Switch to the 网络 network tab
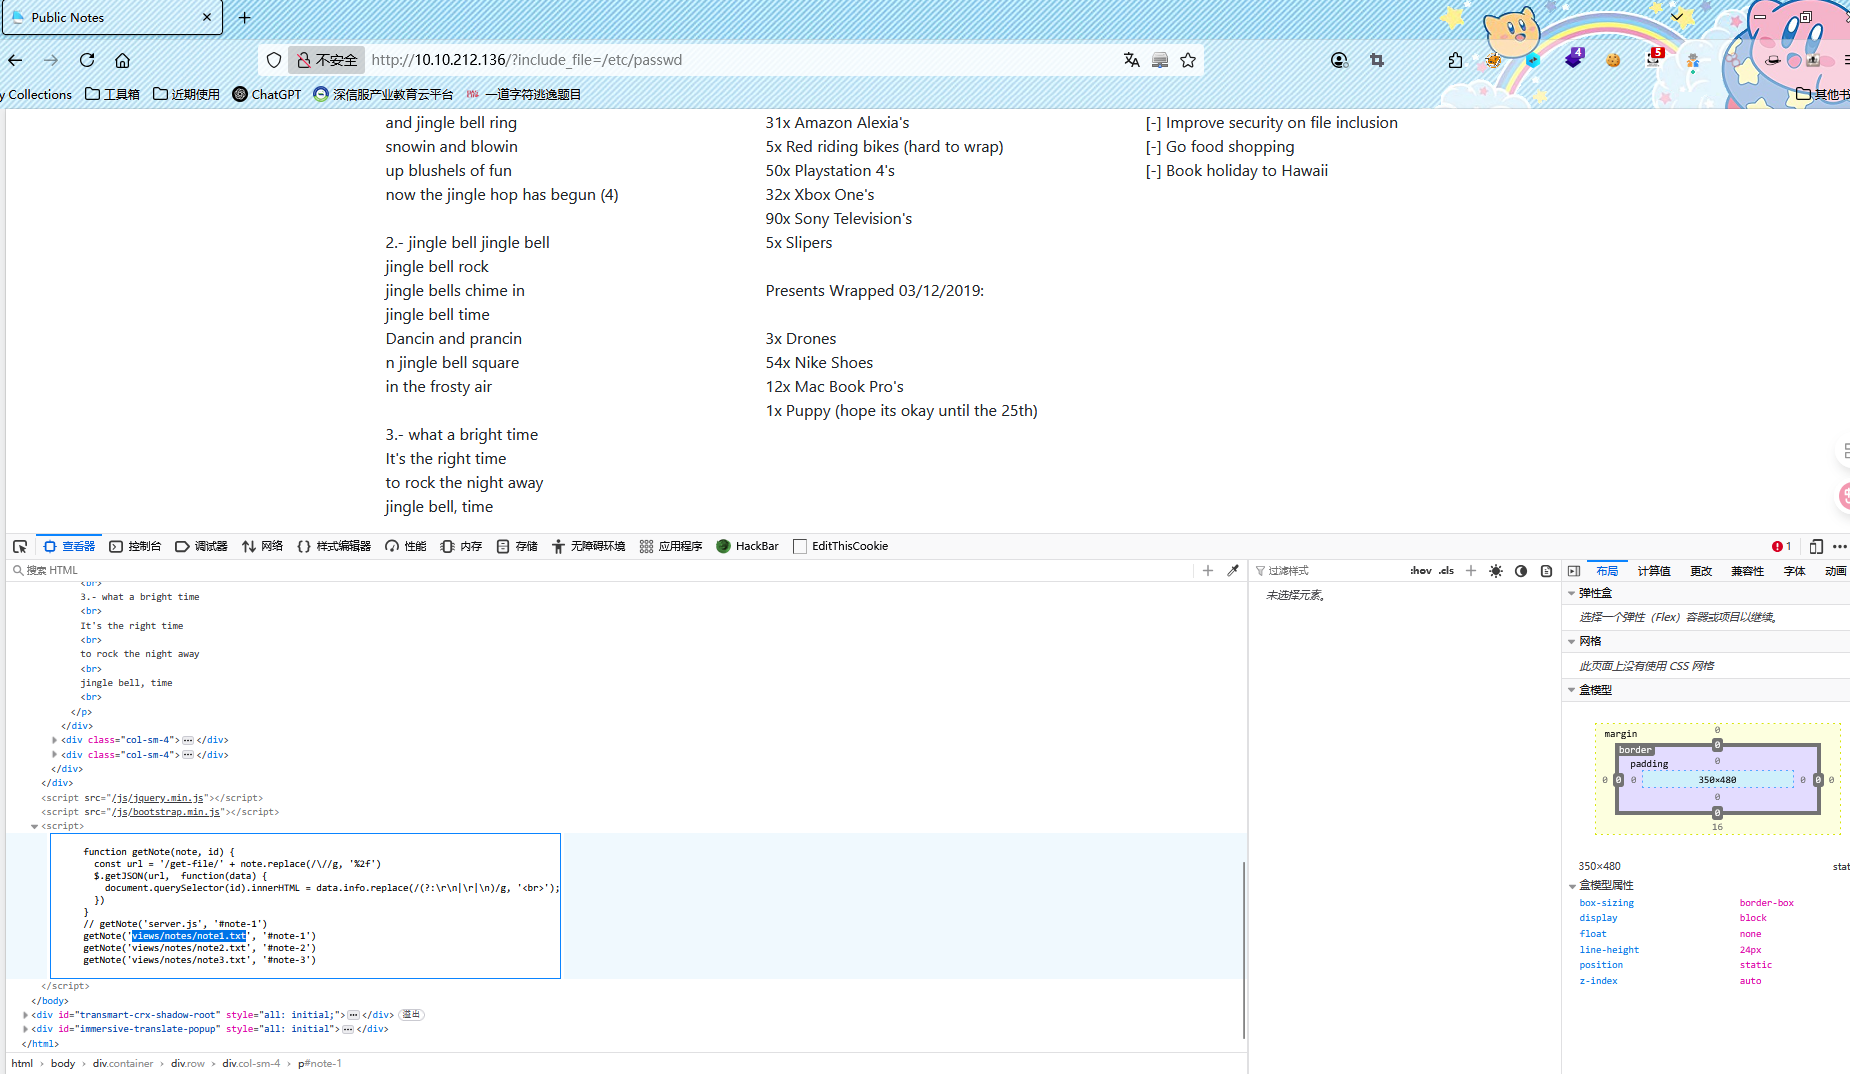The height and width of the screenshot is (1074, 1850). (262, 546)
